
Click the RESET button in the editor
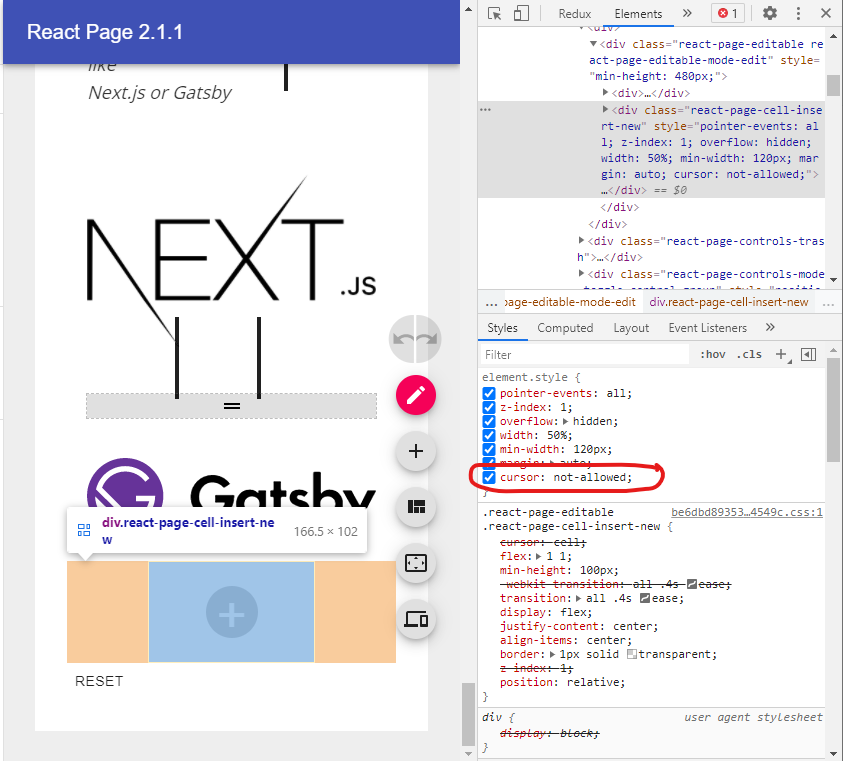pyautogui.click(x=99, y=681)
